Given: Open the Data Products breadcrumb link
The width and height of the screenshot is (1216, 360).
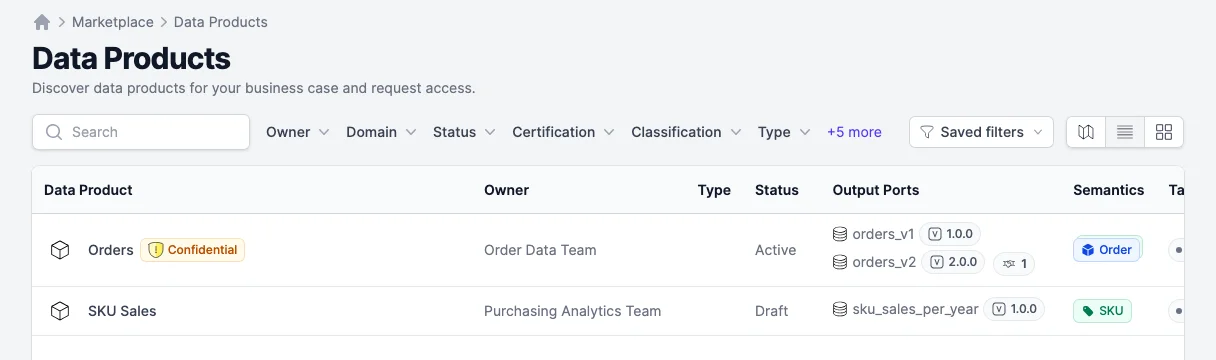Looking at the screenshot, I should point(221,21).
